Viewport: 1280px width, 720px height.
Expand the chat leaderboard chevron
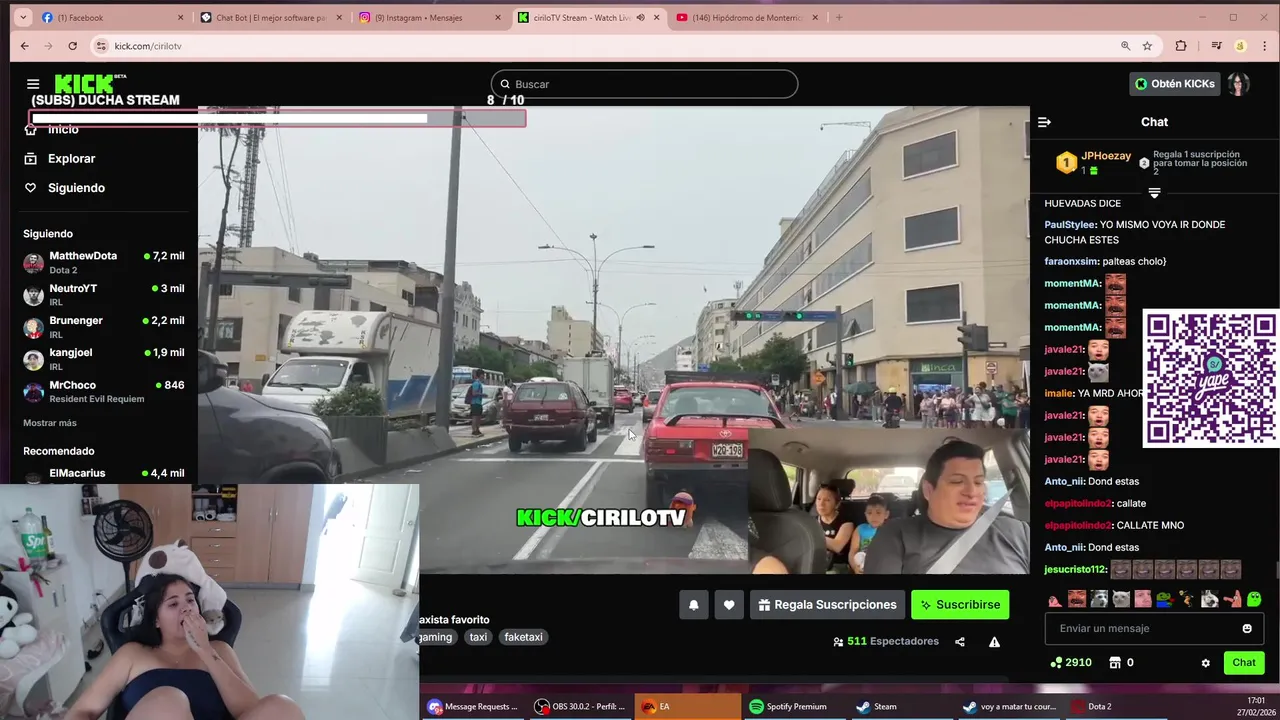click(x=1154, y=192)
